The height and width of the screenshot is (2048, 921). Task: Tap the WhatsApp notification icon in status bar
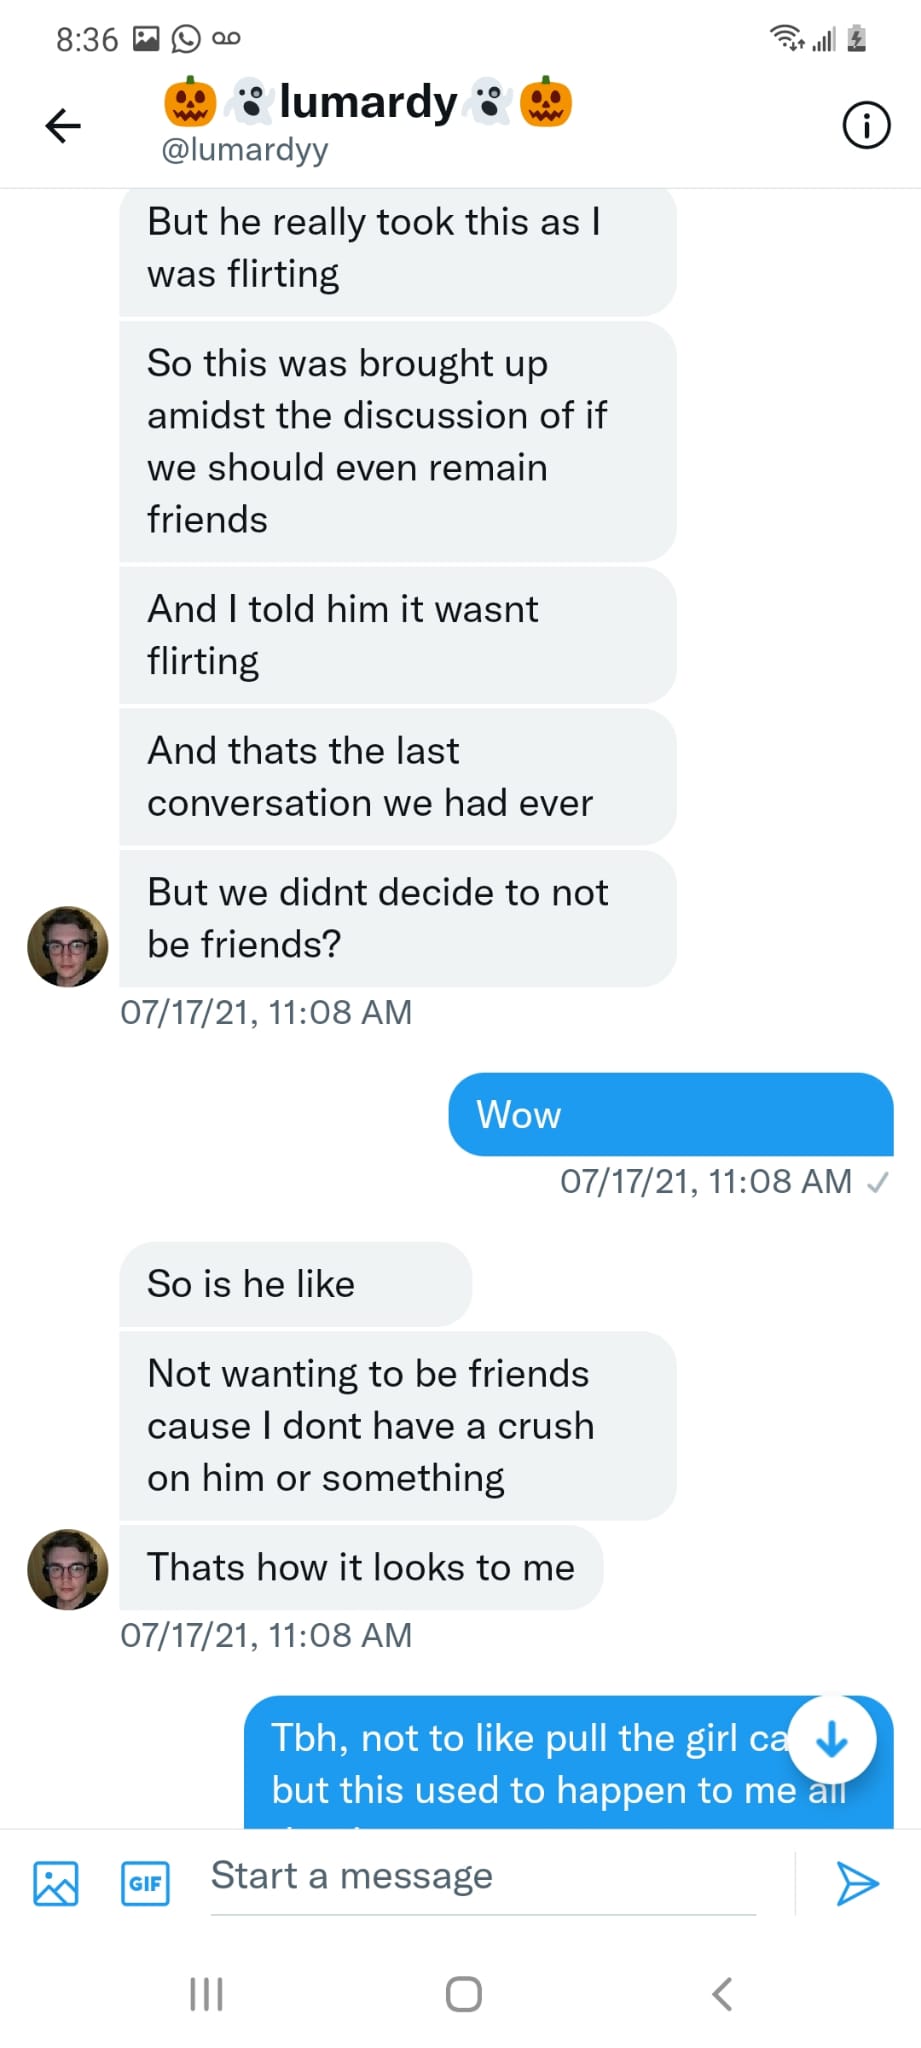[186, 39]
